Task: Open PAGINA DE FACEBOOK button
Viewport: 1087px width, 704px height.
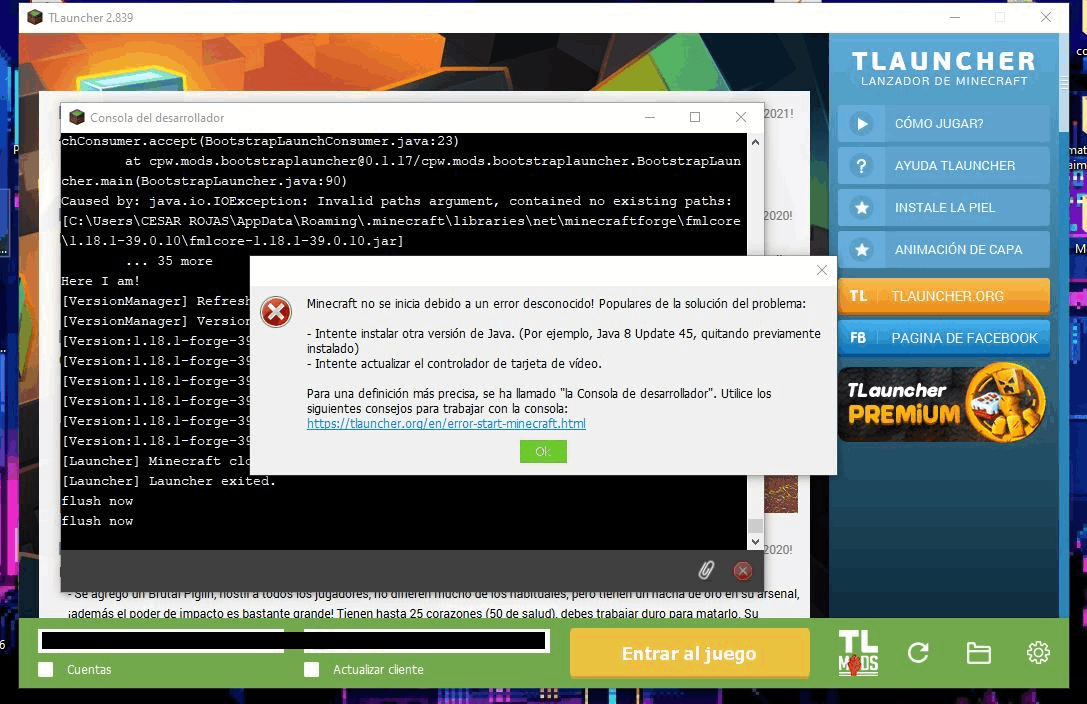Action: (x=943, y=338)
